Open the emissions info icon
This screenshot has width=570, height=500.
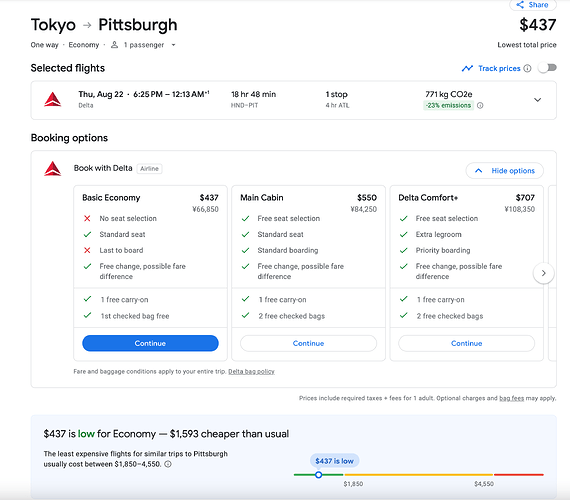pyautogui.click(x=480, y=105)
